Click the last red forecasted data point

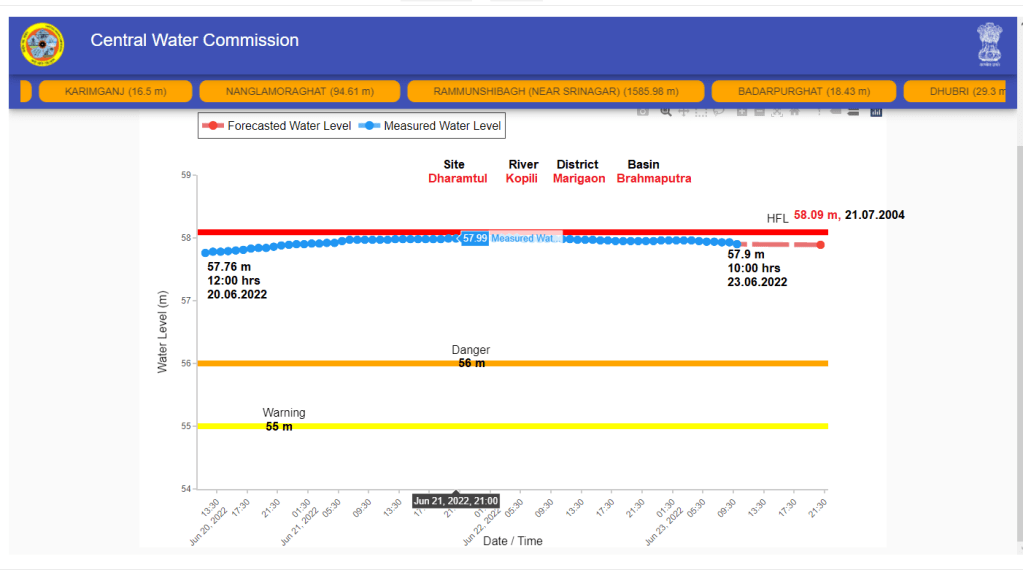[x=820, y=245]
